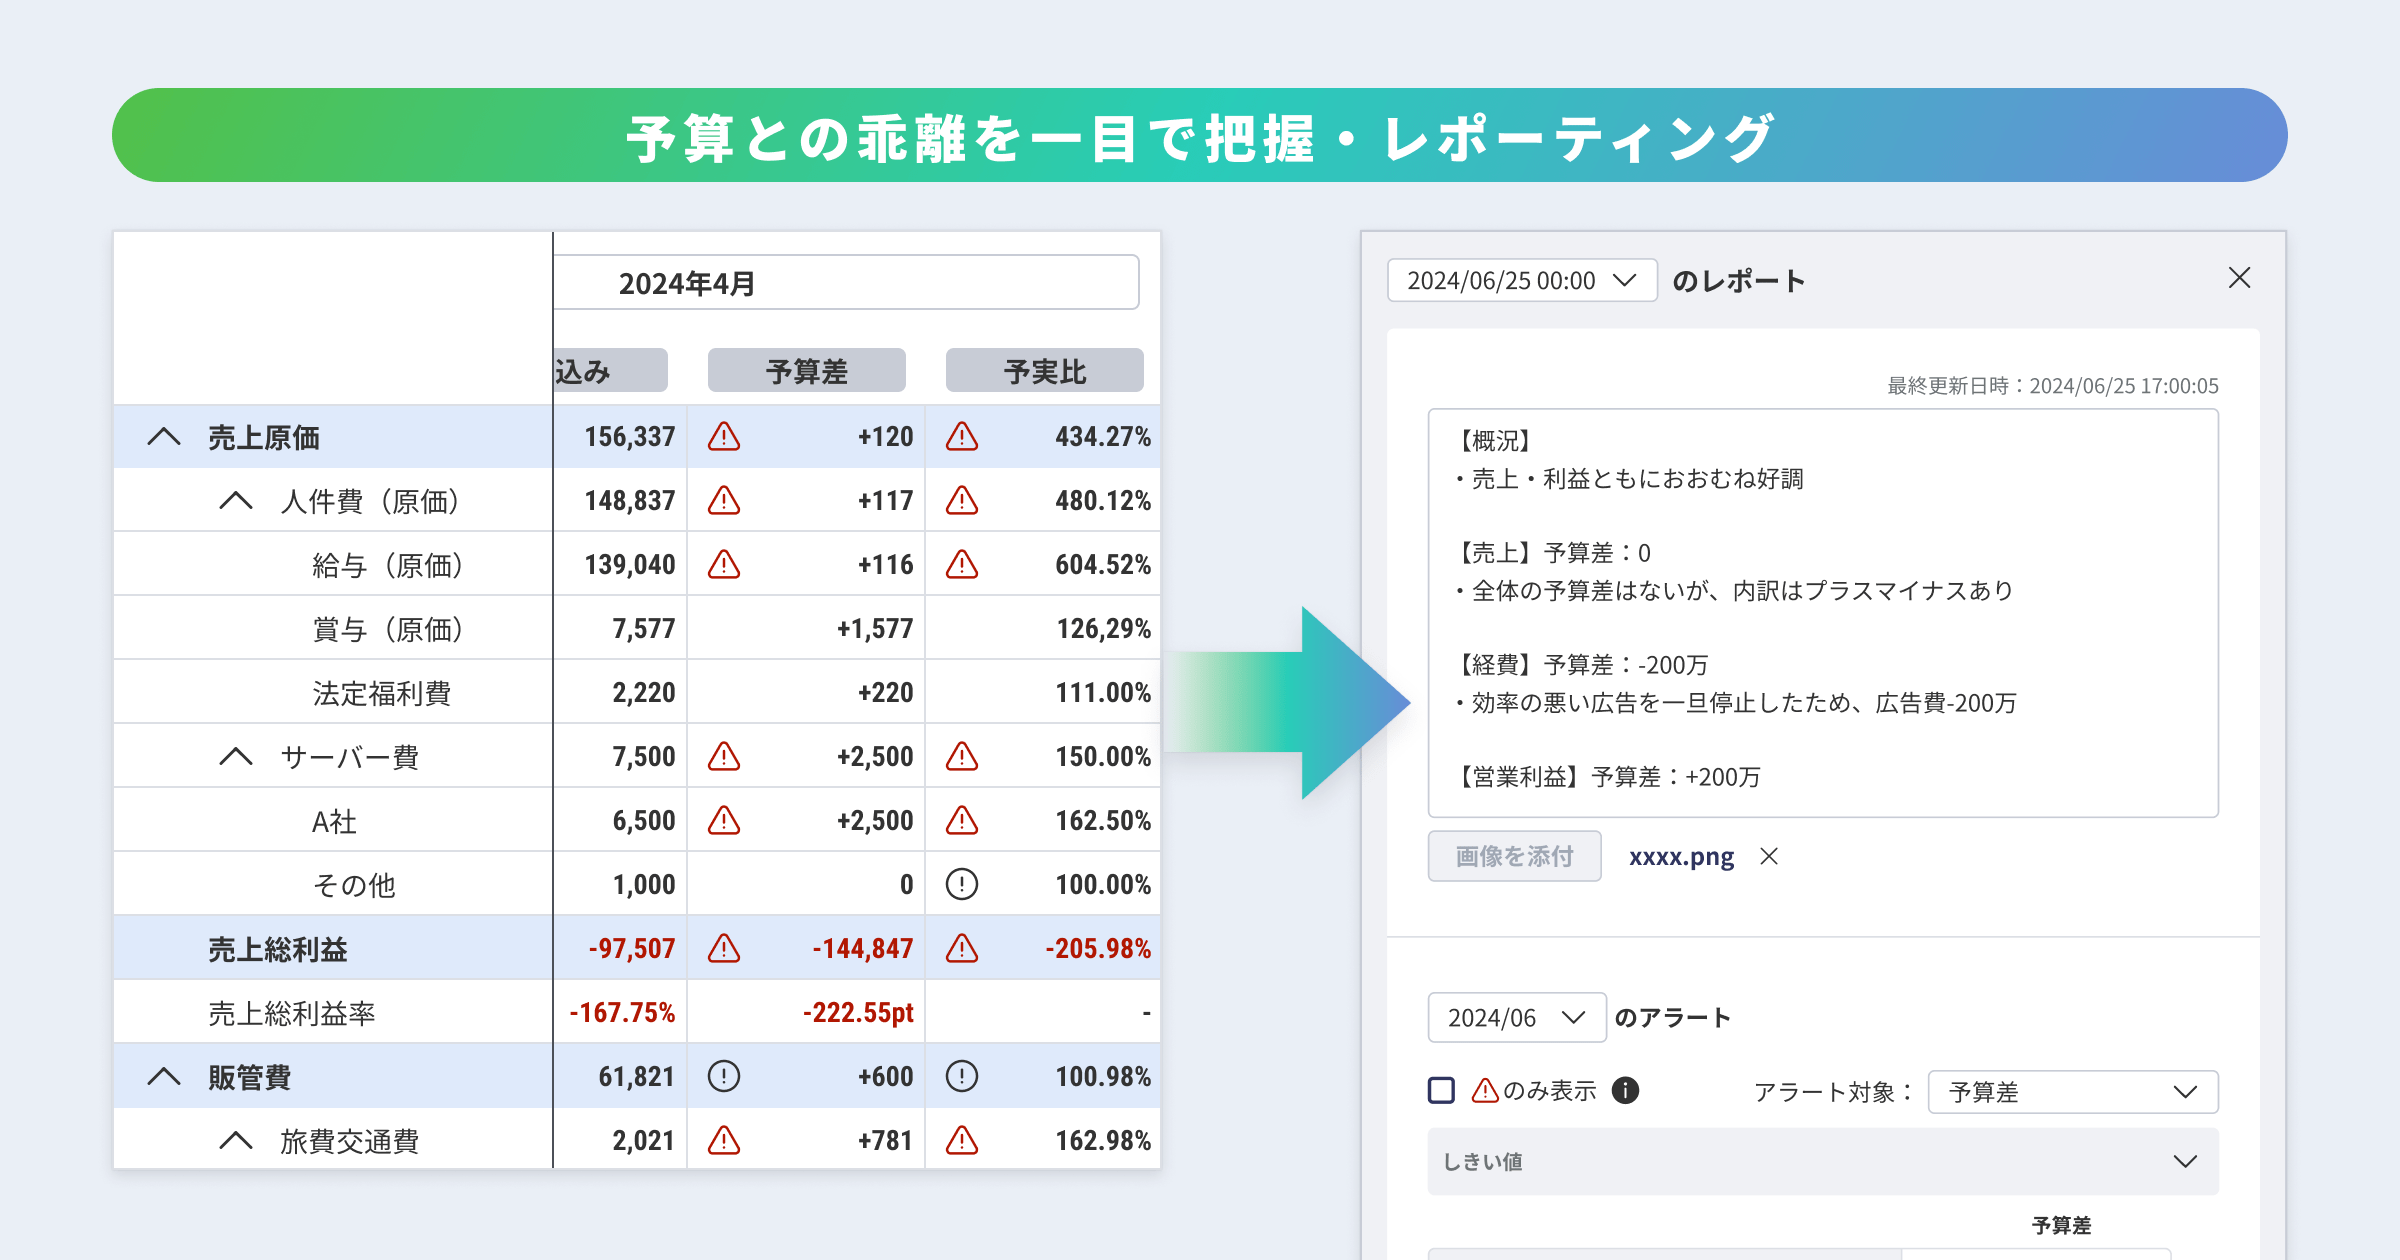Screen dimensions: 2400x1260
Task: Click the info icon next to のみ表示
Action: pyautogui.click(x=1626, y=1090)
